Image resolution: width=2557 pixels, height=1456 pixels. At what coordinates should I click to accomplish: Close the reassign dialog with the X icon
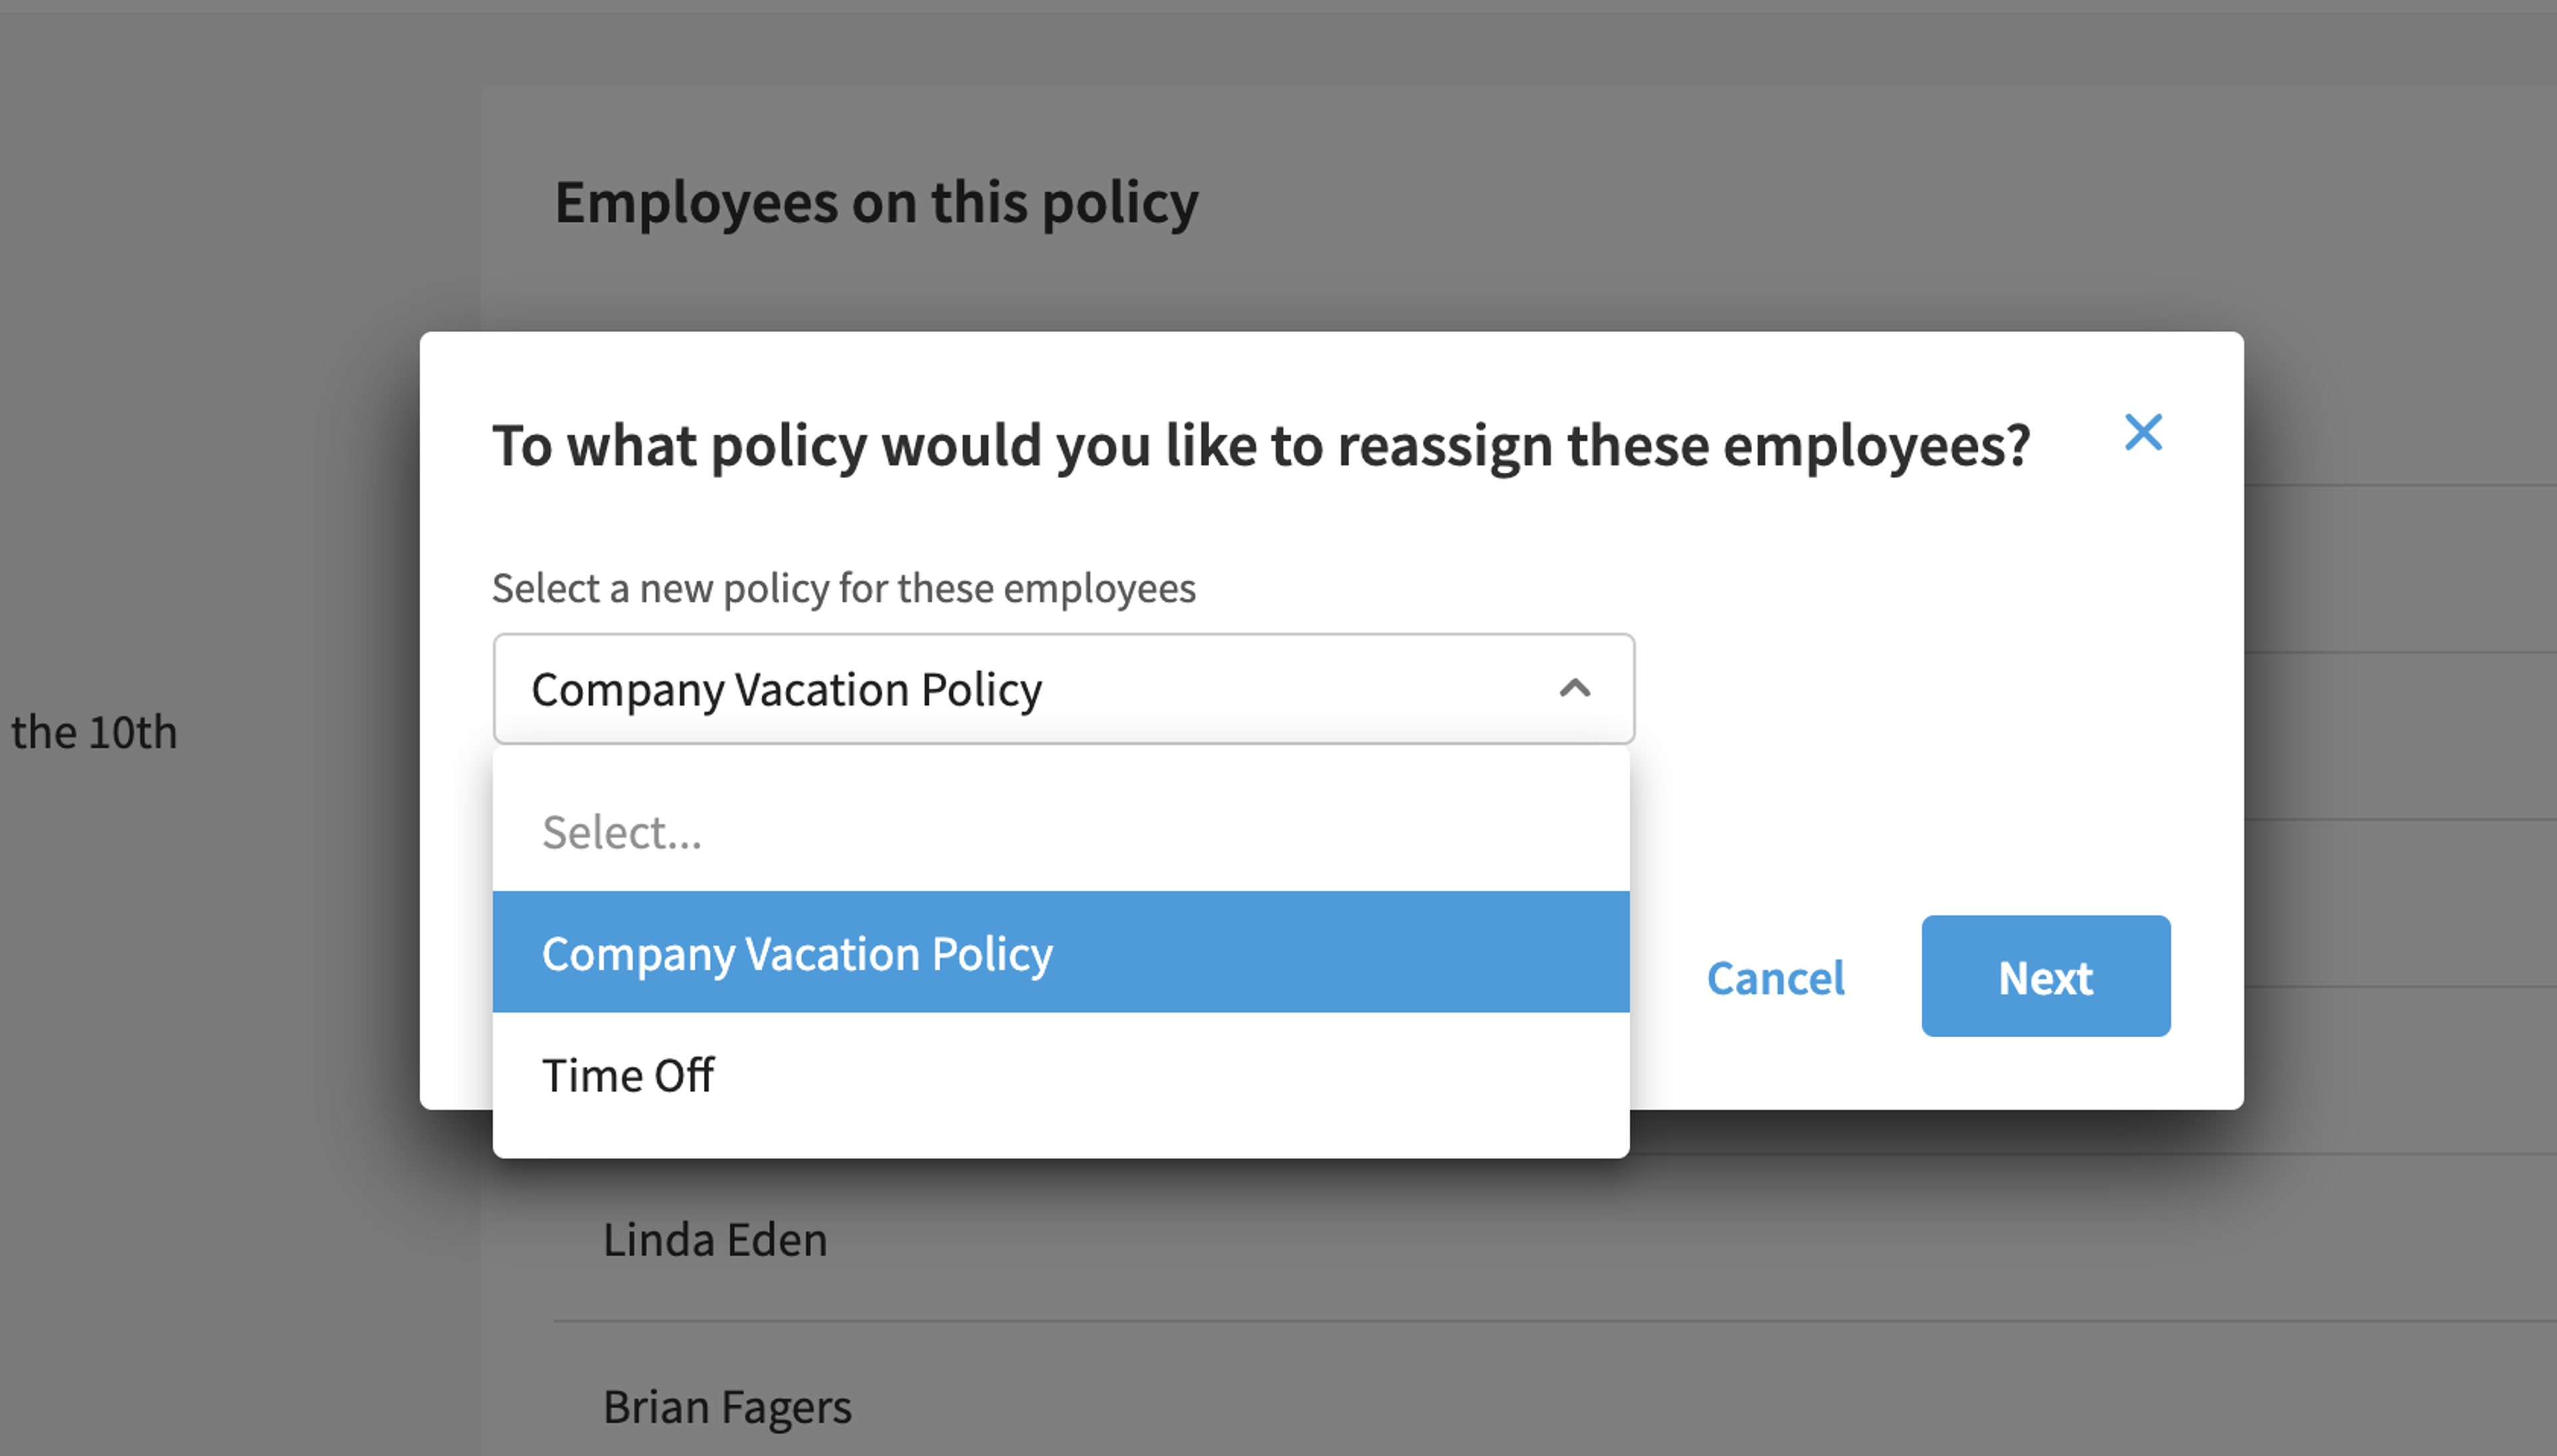point(2143,432)
